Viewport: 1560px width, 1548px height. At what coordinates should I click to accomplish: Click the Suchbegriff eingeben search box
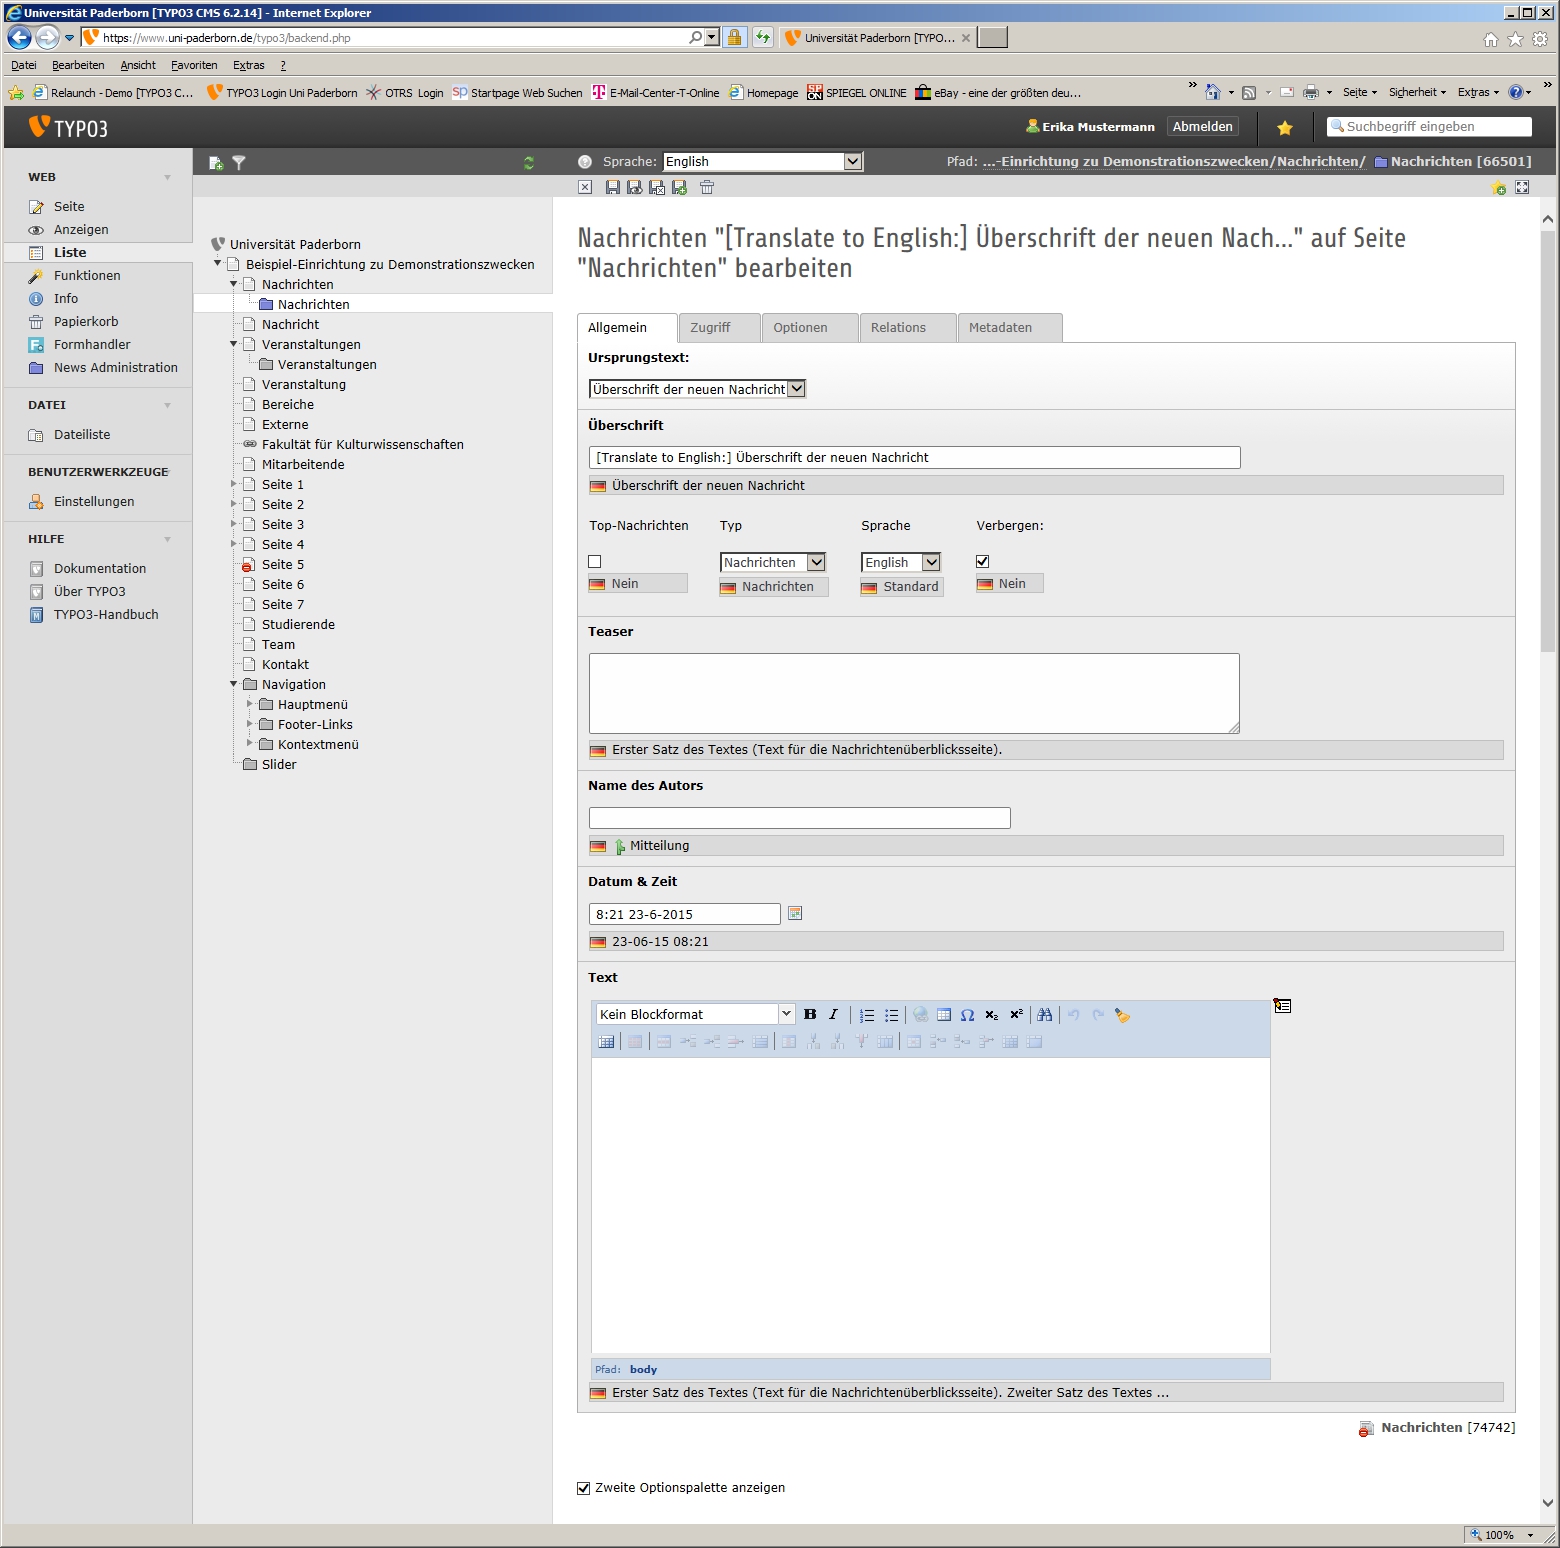[1429, 126]
